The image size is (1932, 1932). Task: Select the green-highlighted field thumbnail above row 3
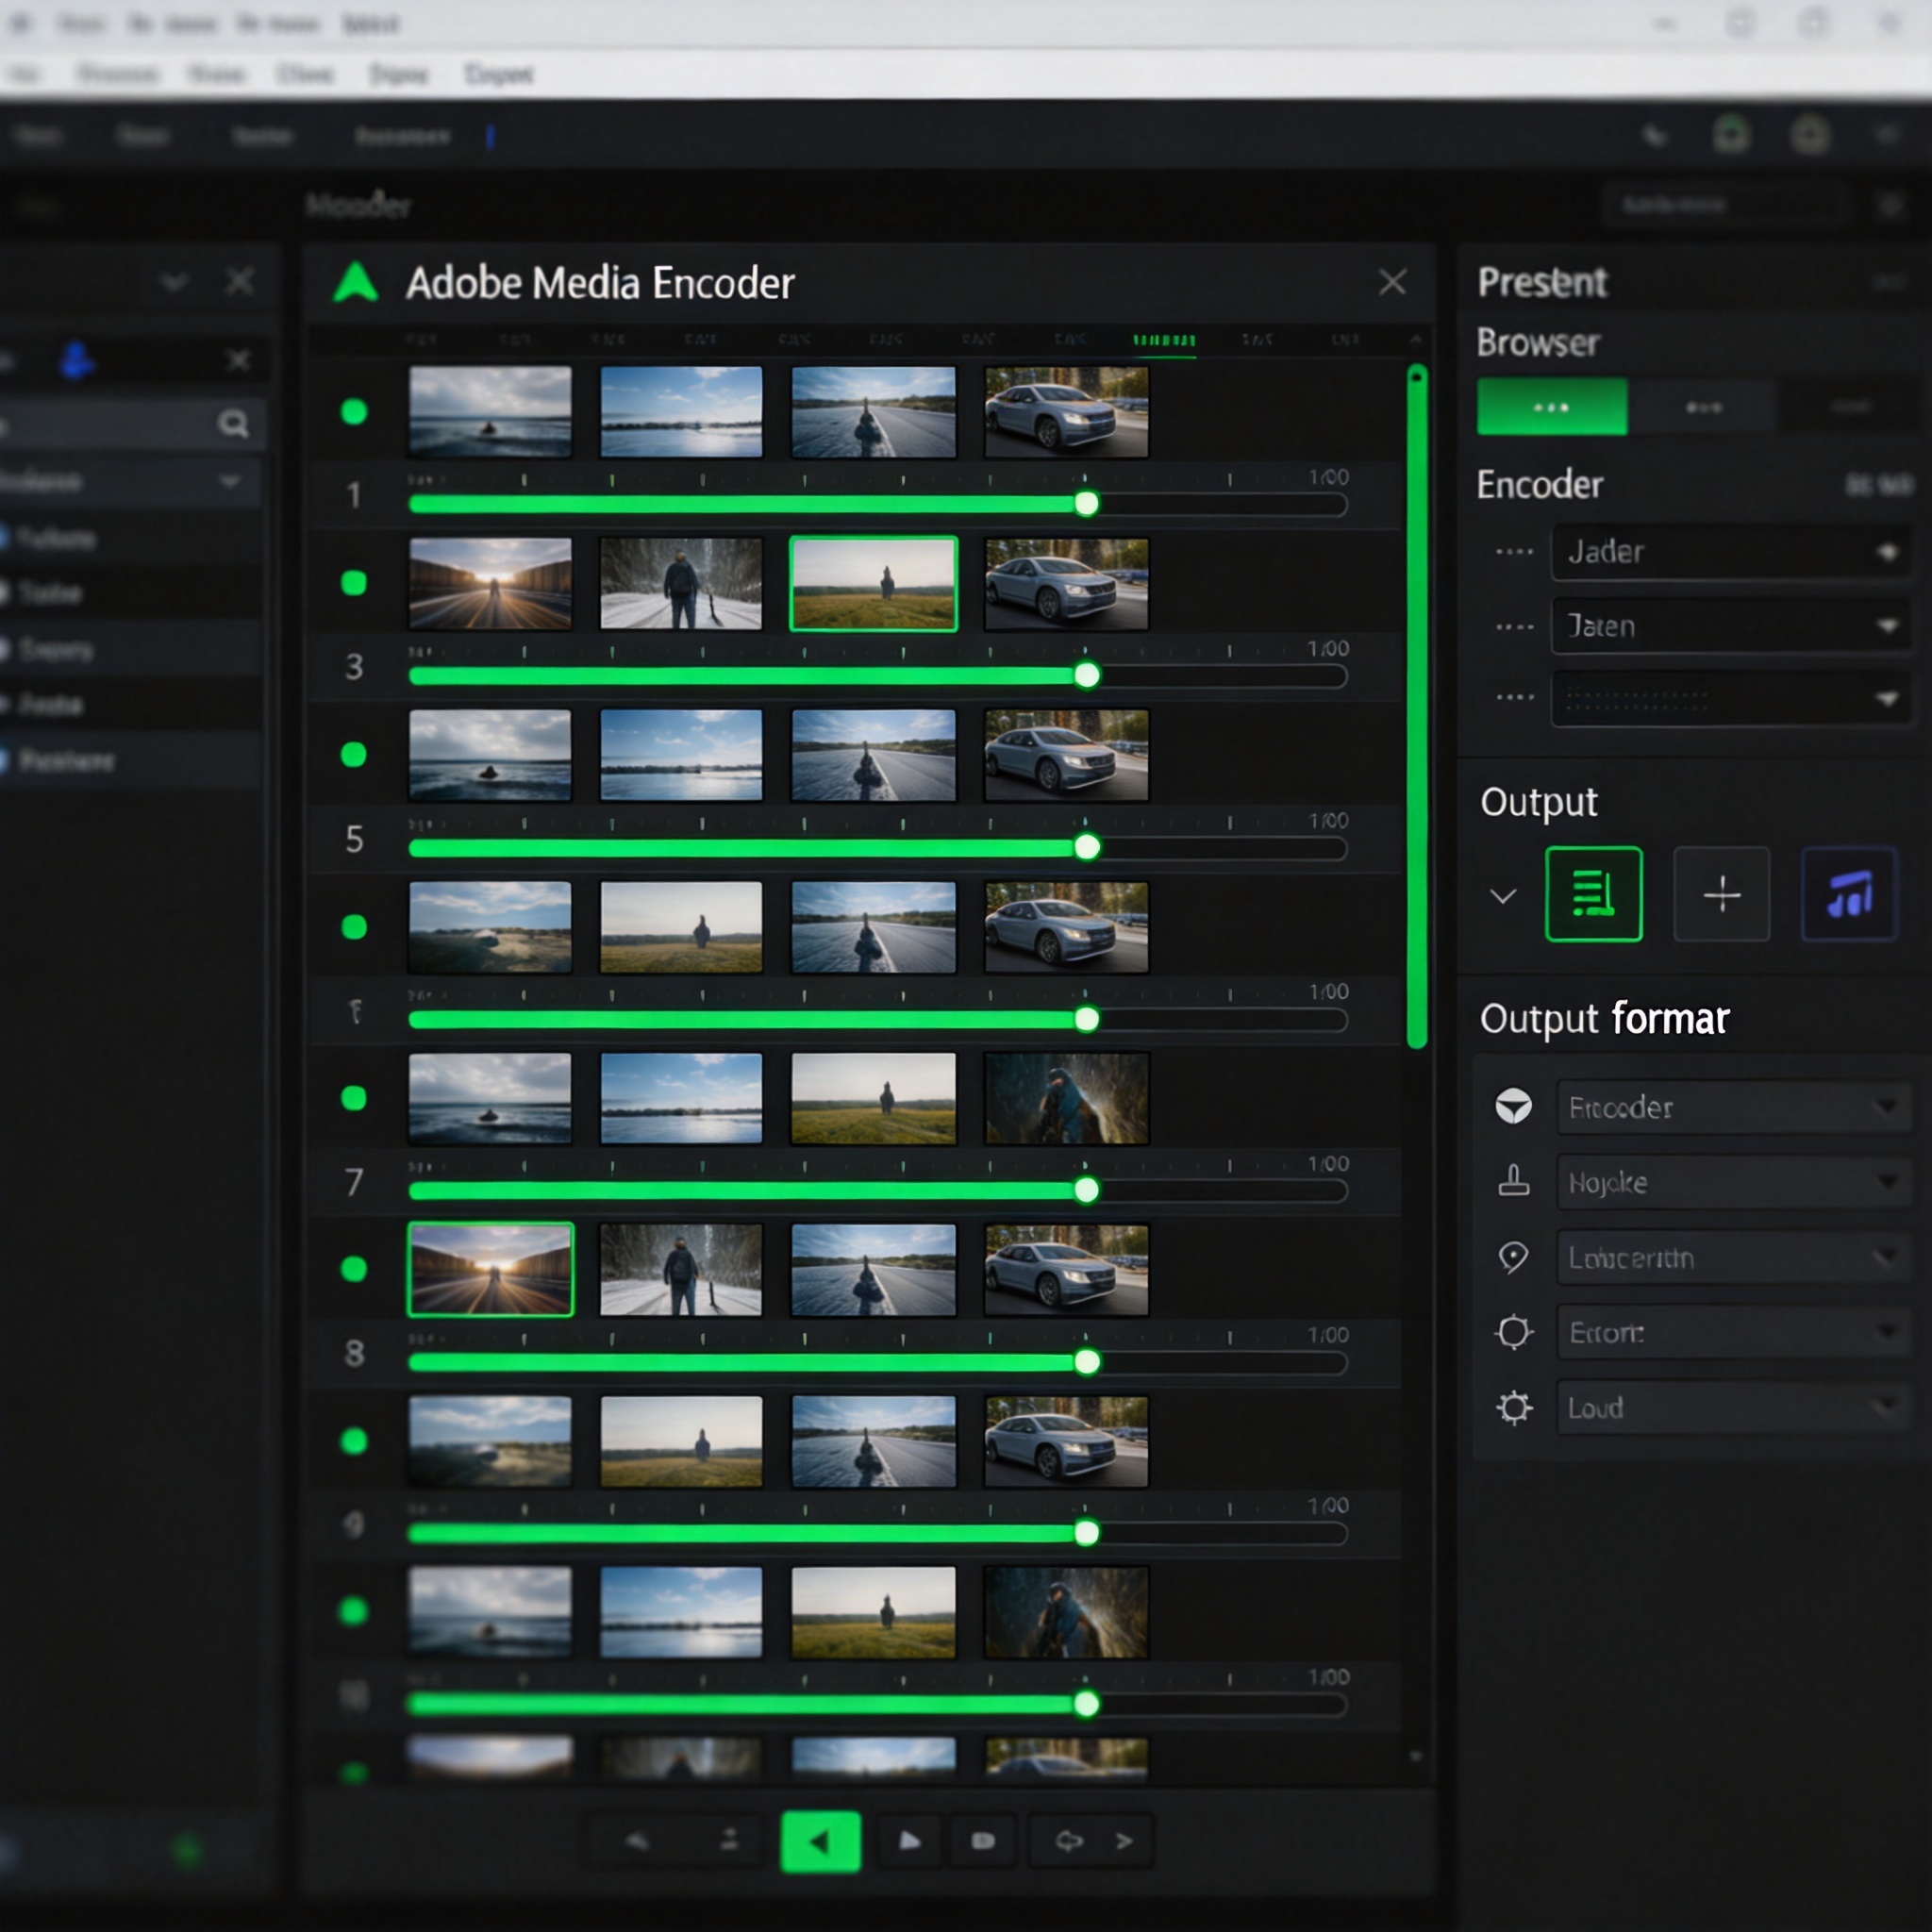click(873, 584)
